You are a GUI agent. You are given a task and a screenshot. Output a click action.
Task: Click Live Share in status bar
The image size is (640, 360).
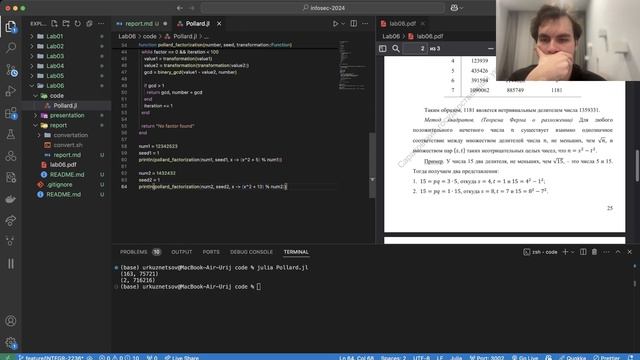pos(182,358)
